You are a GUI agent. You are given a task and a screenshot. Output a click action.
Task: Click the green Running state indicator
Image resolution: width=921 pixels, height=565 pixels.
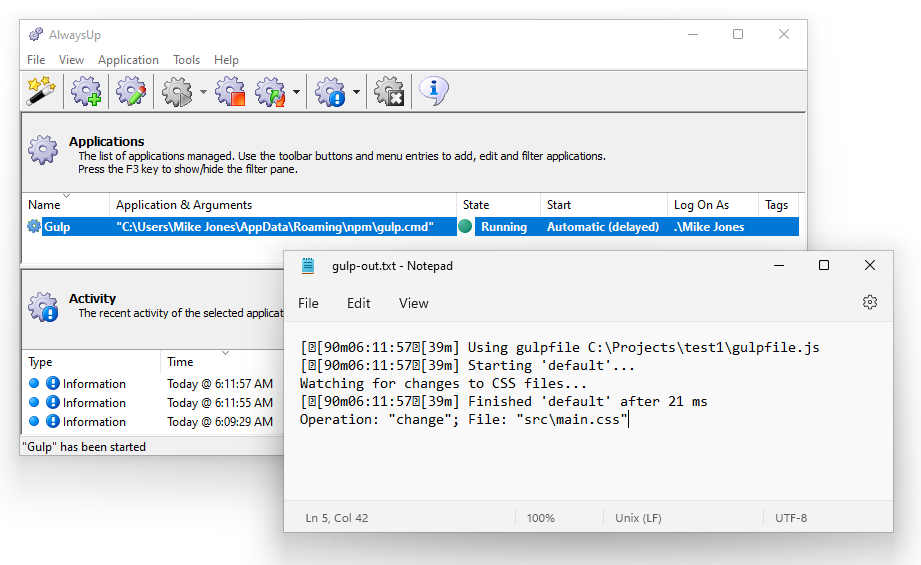(465, 226)
